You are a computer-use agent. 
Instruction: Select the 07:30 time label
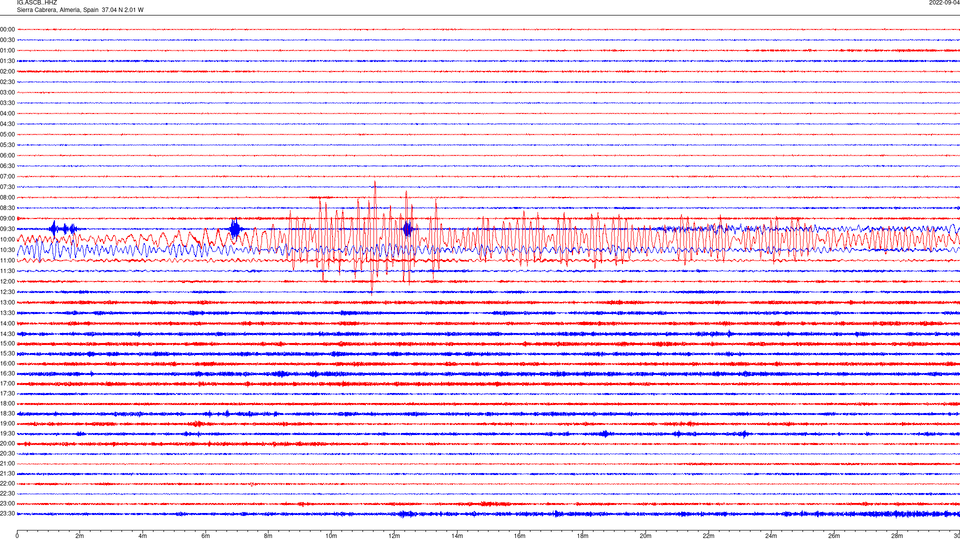(7, 187)
